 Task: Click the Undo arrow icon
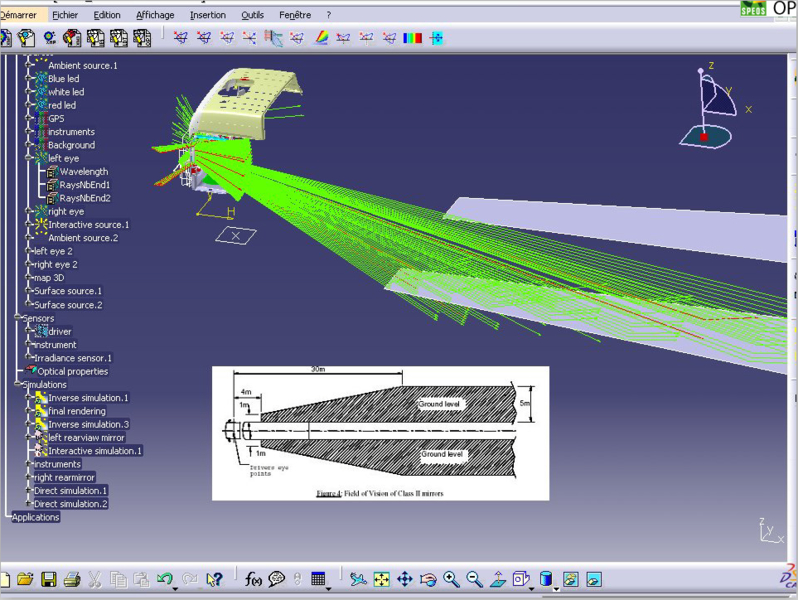point(165,579)
